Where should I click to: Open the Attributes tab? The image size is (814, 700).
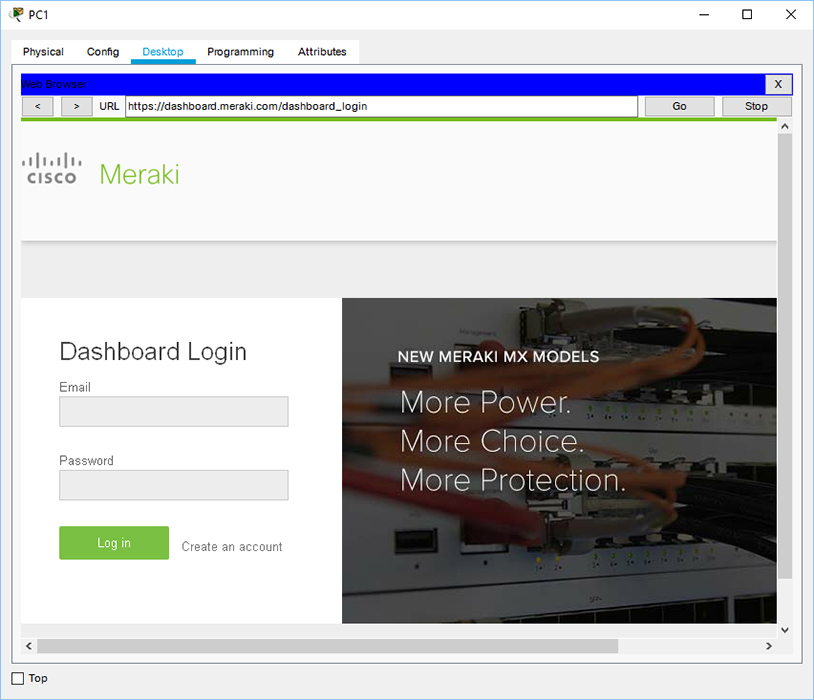point(322,52)
